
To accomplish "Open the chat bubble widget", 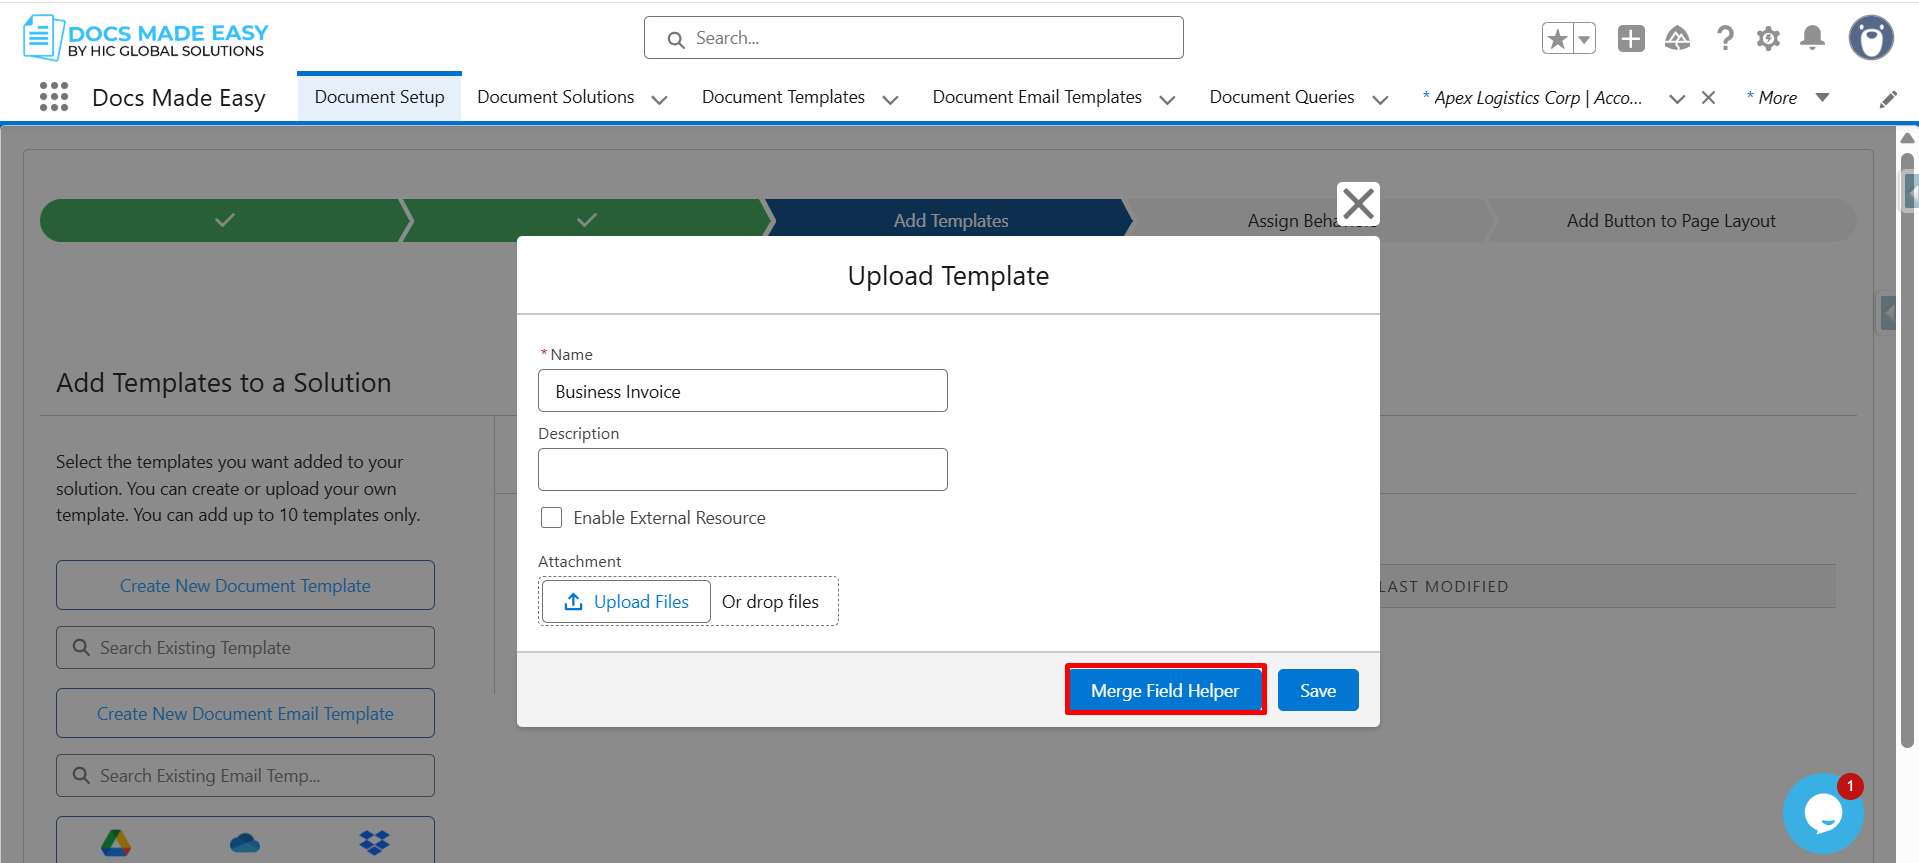I will pyautogui.click(x=1822, y=813).
